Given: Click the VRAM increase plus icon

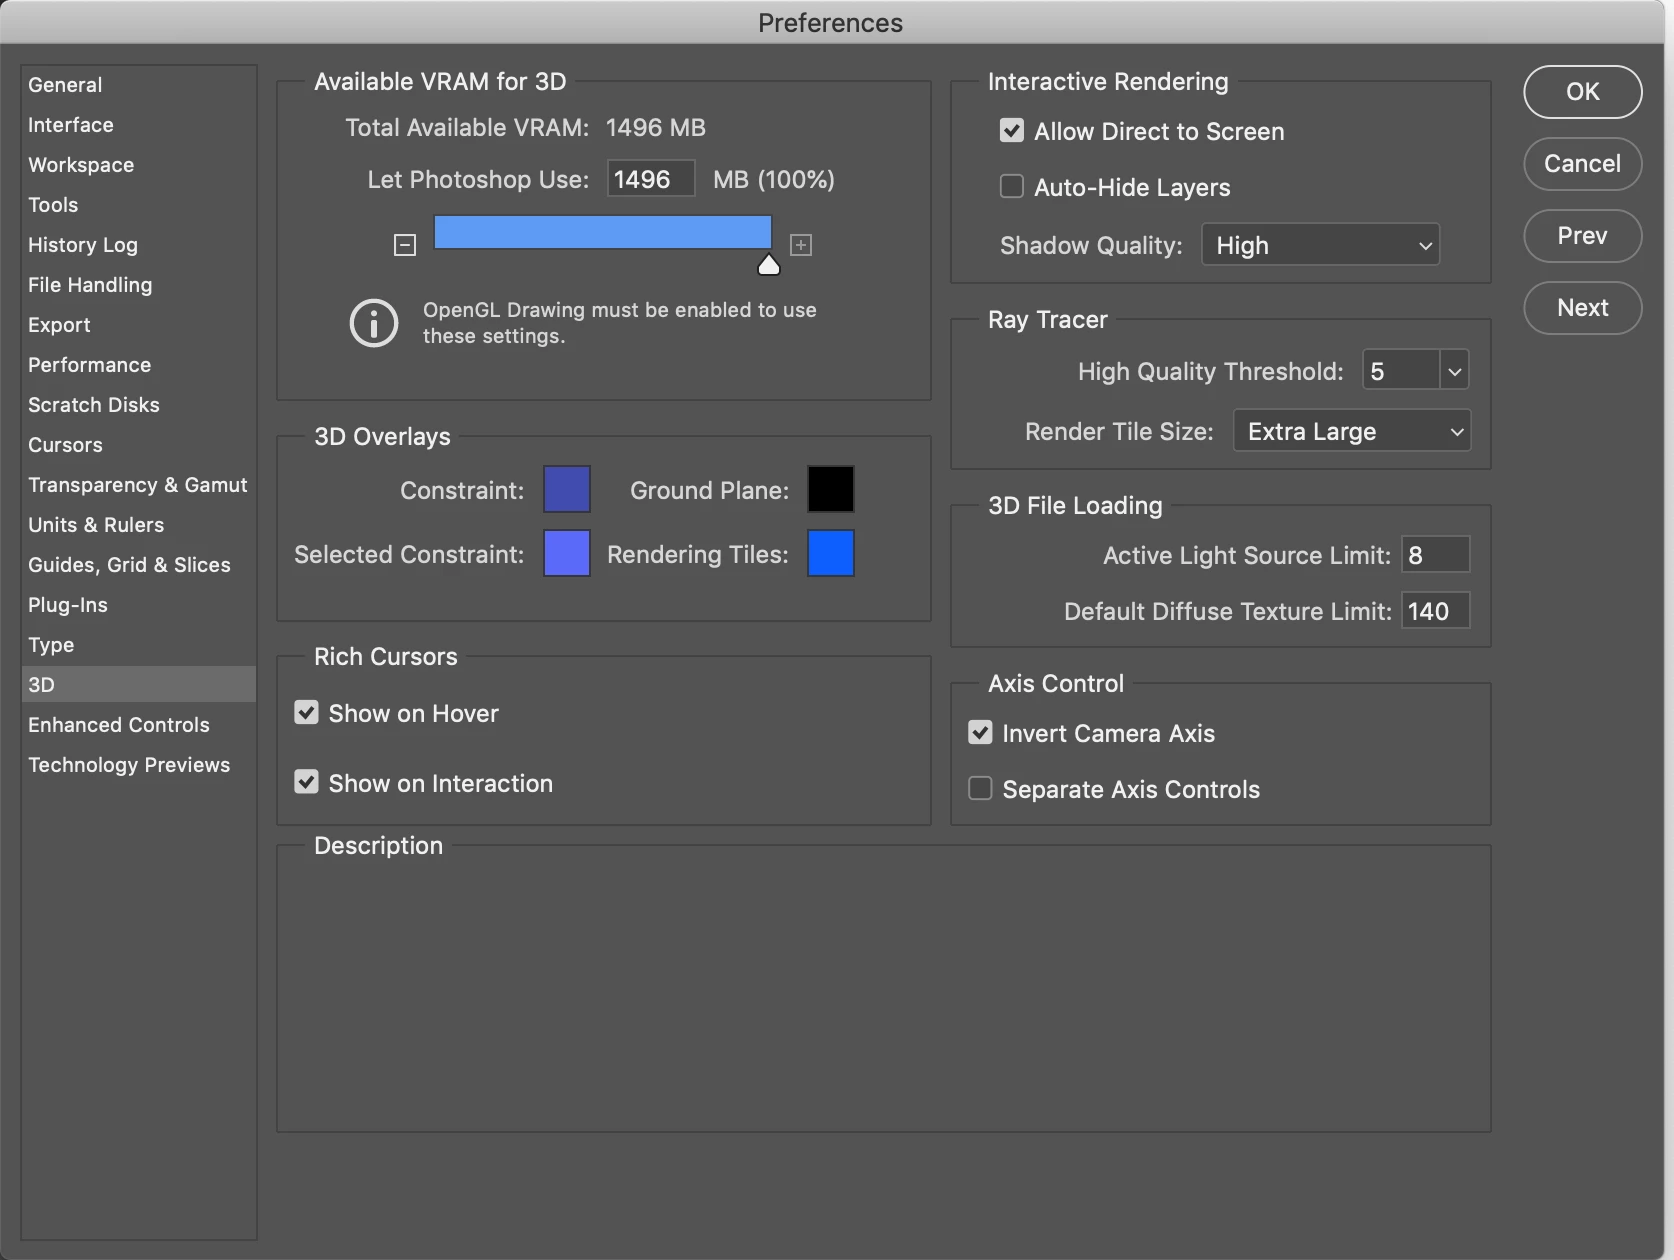Looking at the screenshot, I should [801, 245].
